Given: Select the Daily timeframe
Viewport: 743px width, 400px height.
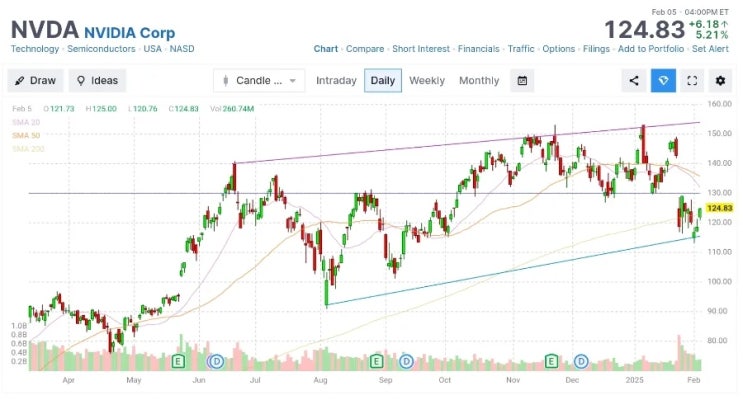Looking at the screenshot, I should pyautogui.click(x=382, y=81).
